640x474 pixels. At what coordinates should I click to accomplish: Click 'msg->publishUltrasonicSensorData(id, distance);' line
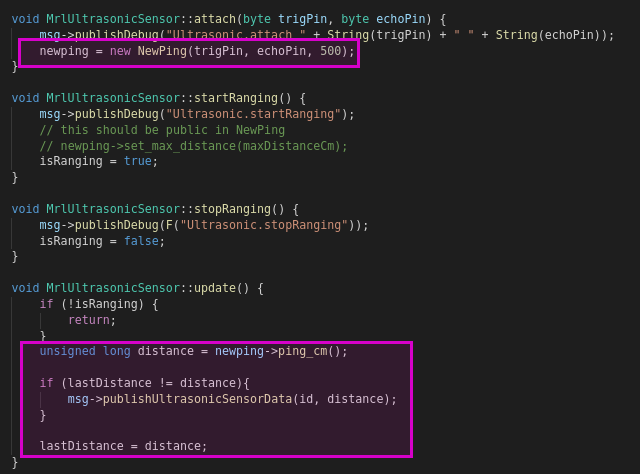[x=232, y=399]
